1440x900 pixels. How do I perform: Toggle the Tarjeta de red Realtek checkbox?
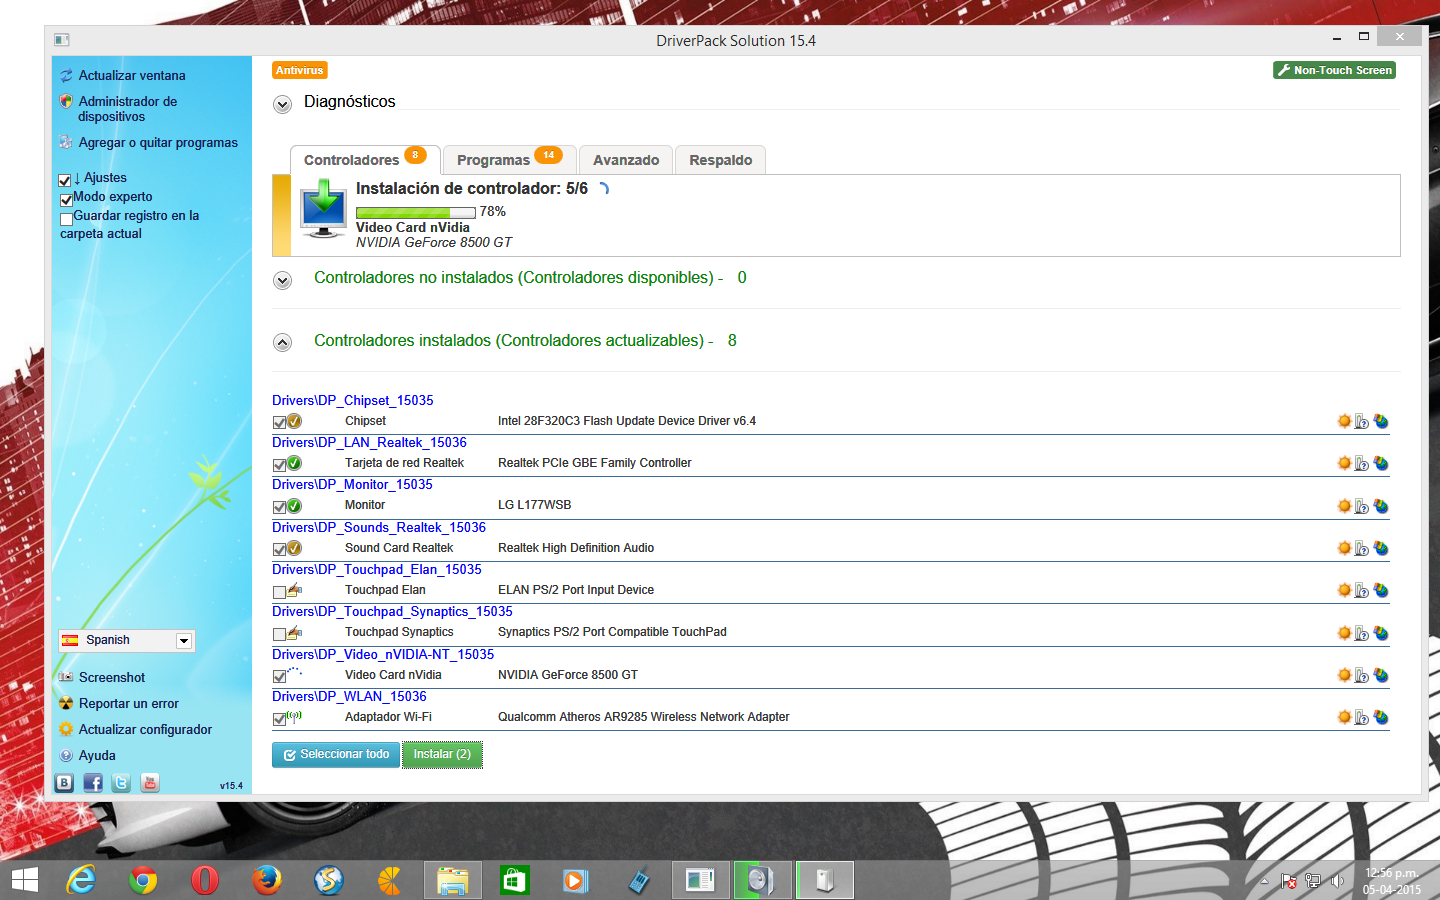click(279, 464)
